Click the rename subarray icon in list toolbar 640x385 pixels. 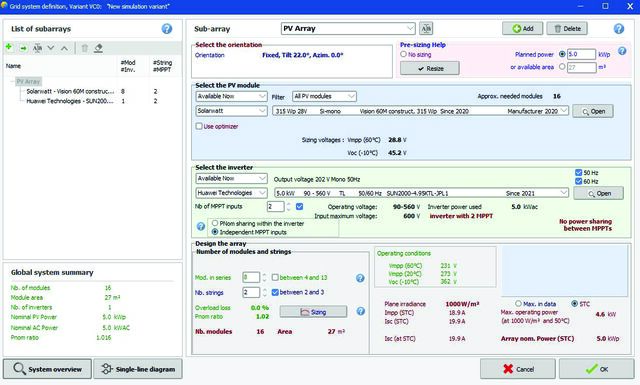(x=38, y=48)
